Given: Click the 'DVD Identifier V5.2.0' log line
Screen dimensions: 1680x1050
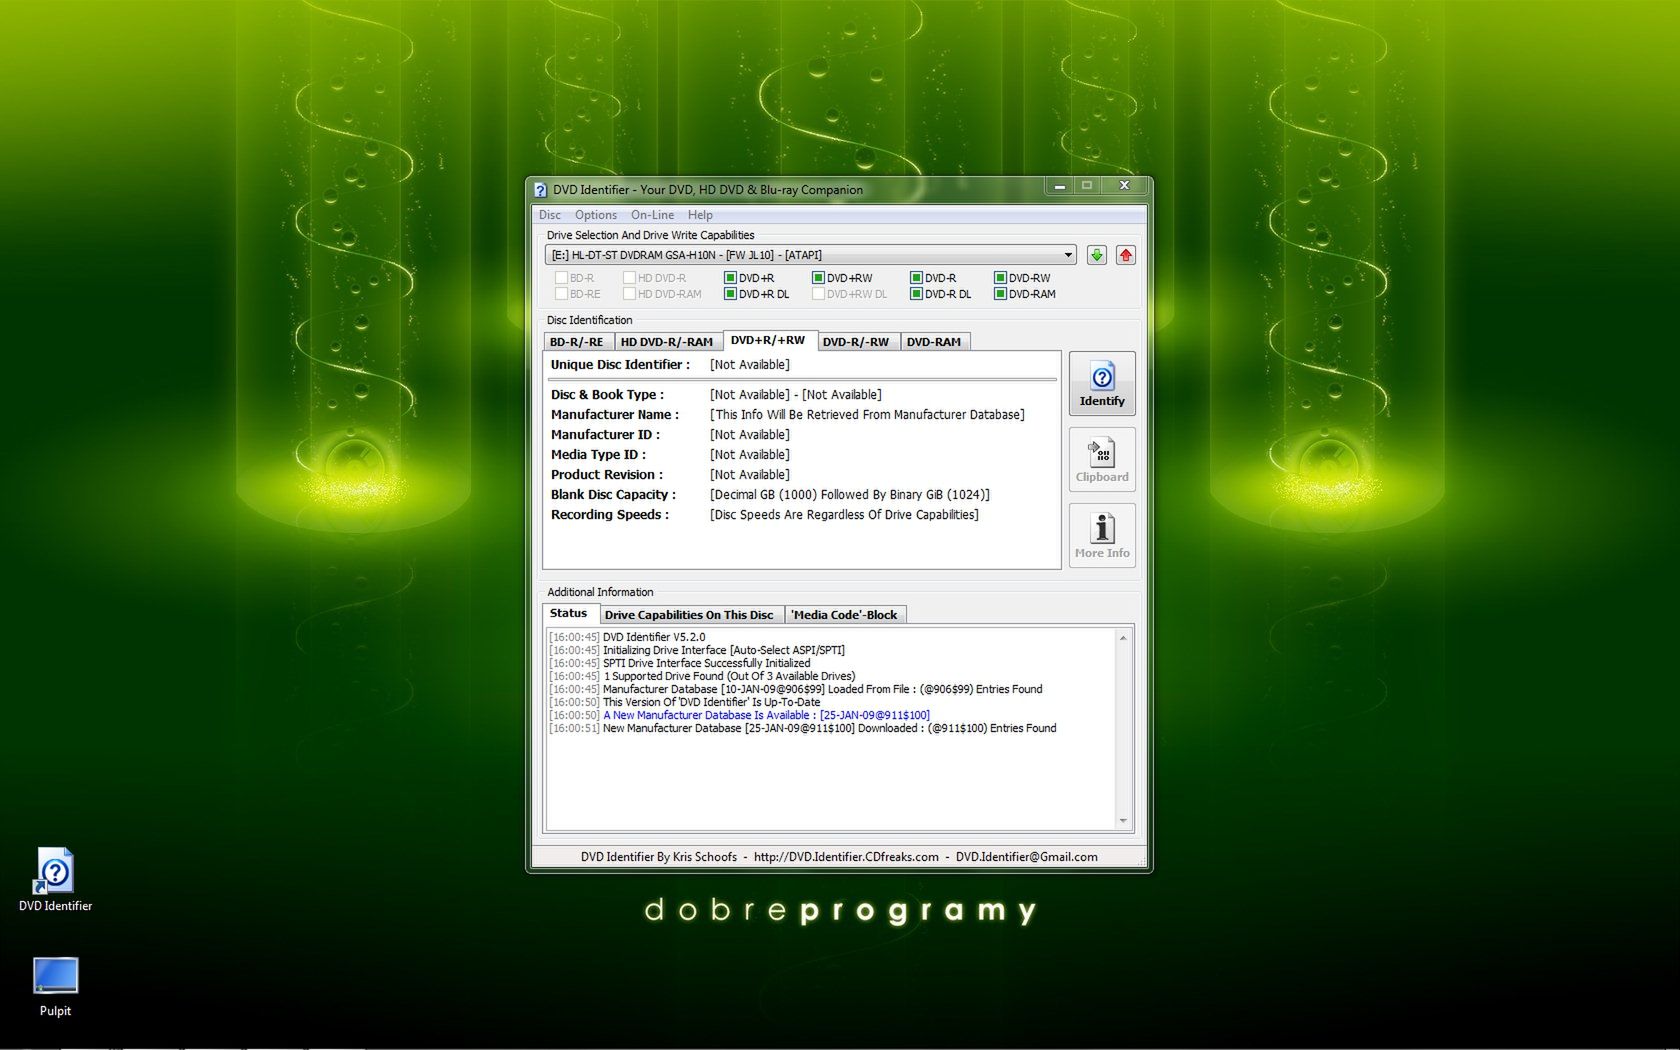Looking at the screenshot, I should point(654,637).
